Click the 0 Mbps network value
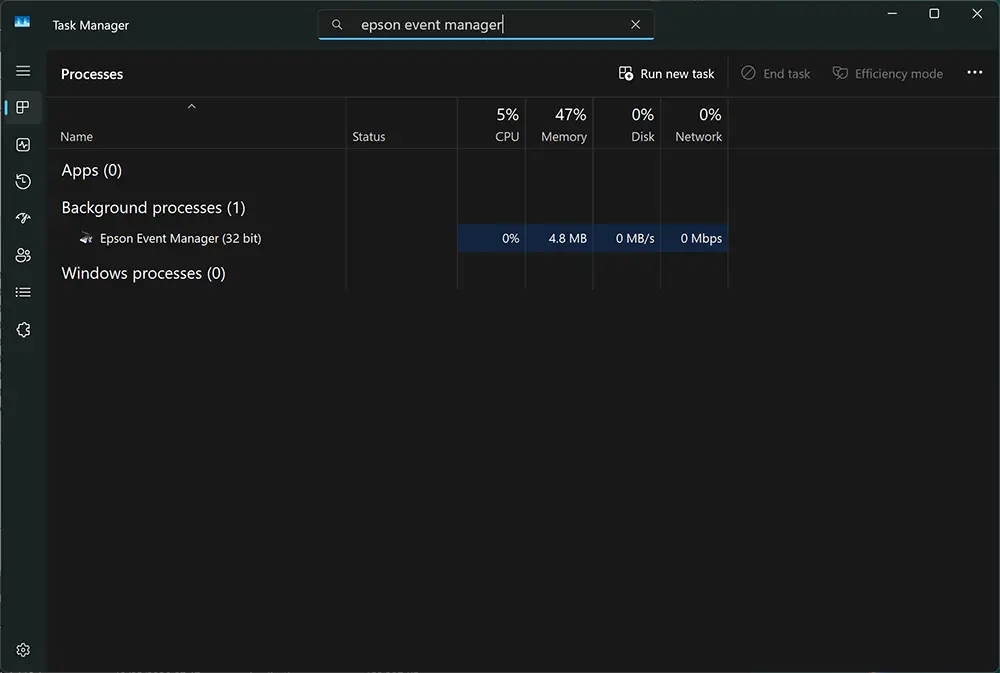1000x673 pixels. pyautogui.click(x=701, y=239)
